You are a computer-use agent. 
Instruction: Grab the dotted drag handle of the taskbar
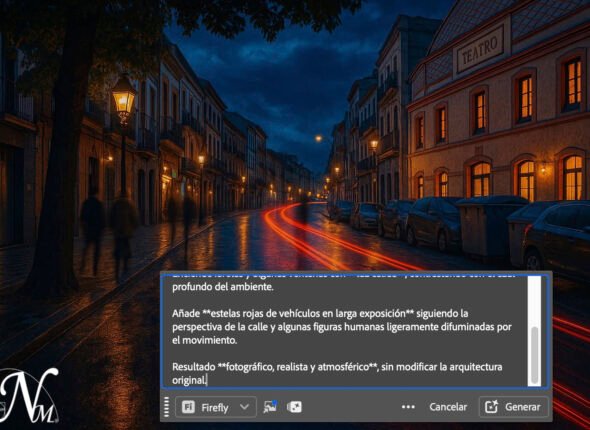tap(167, 407)
